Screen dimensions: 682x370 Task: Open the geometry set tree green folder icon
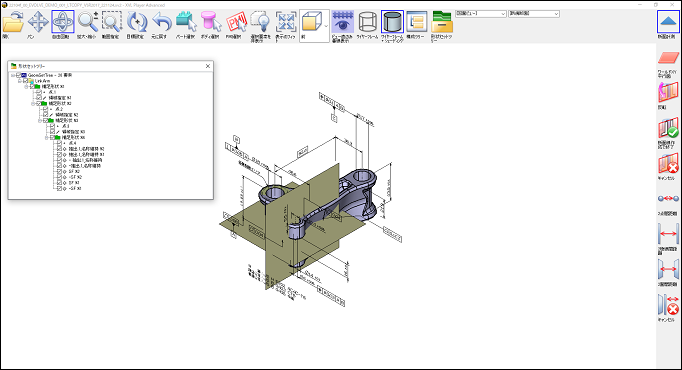(x=442, y=22)
